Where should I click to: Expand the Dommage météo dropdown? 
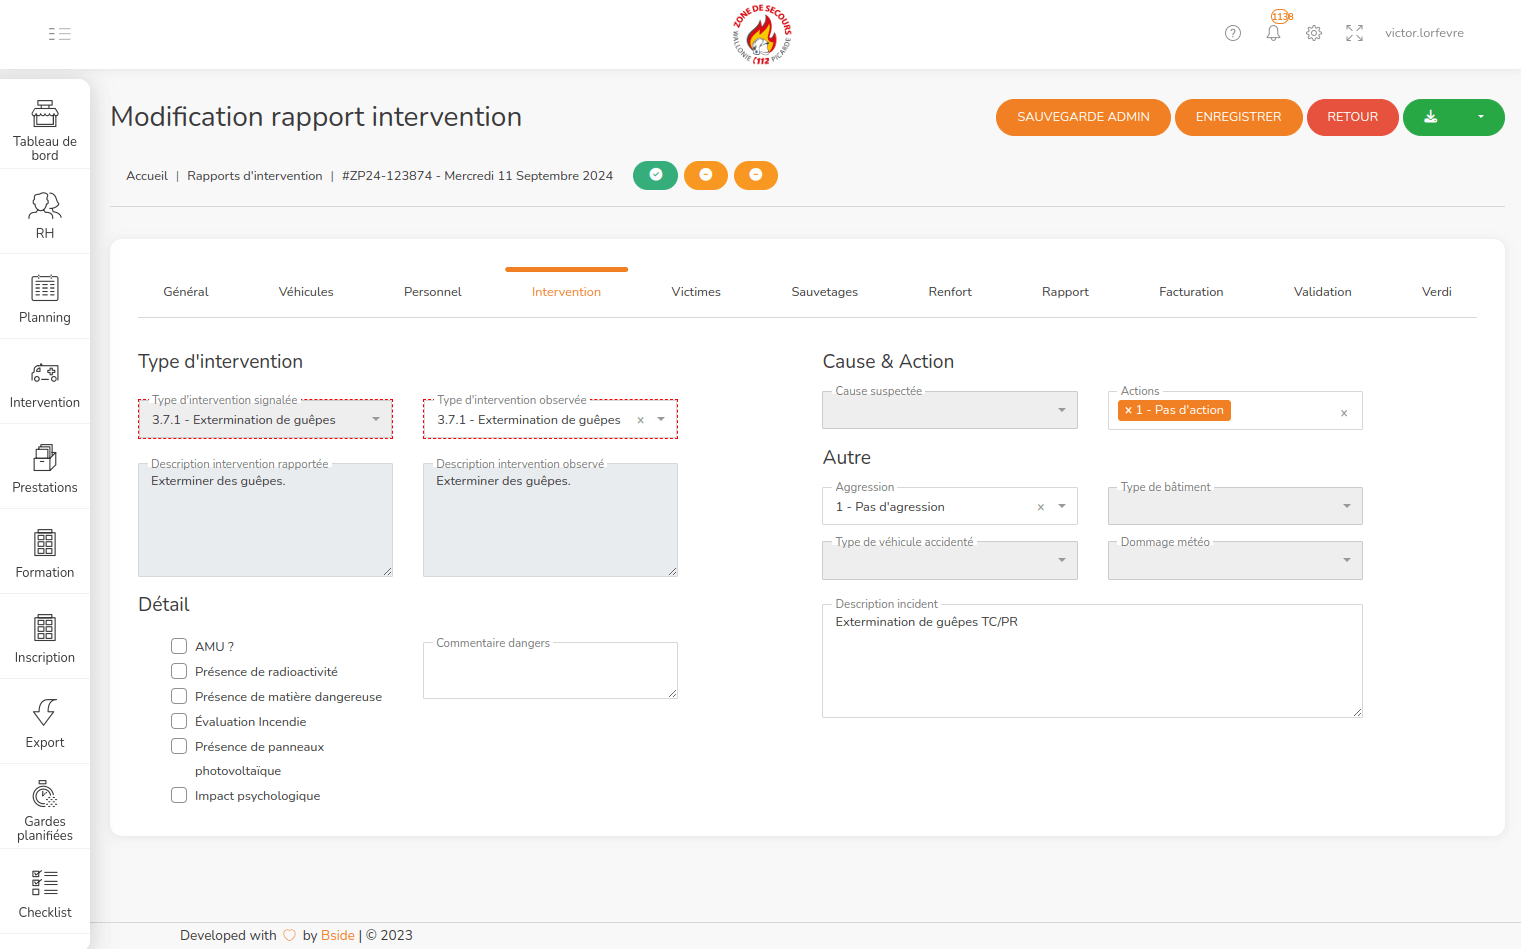click(x=1234, y=561)
